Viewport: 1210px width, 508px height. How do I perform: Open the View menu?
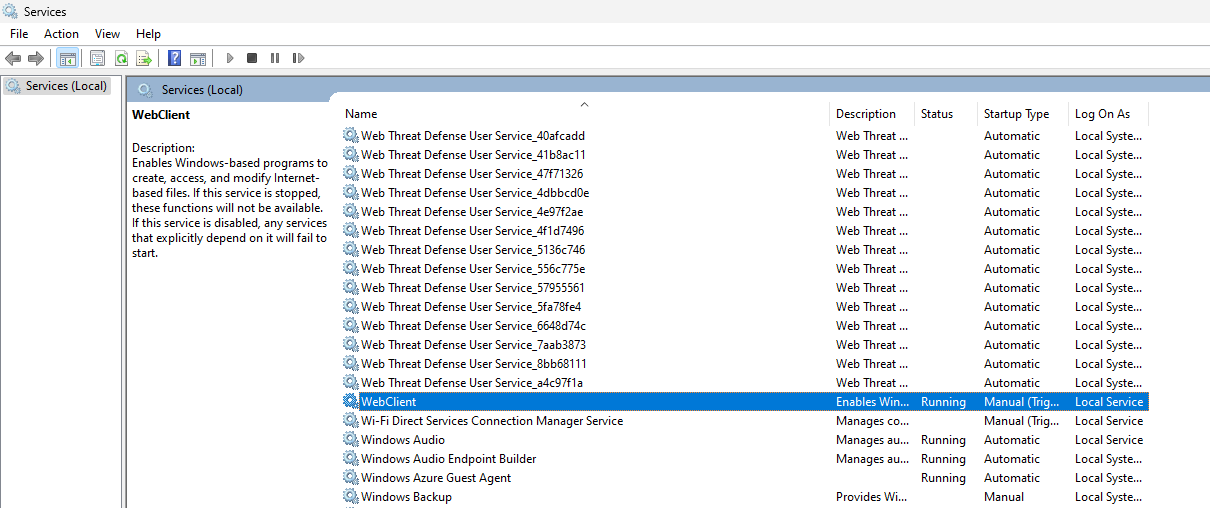[107, 34]
